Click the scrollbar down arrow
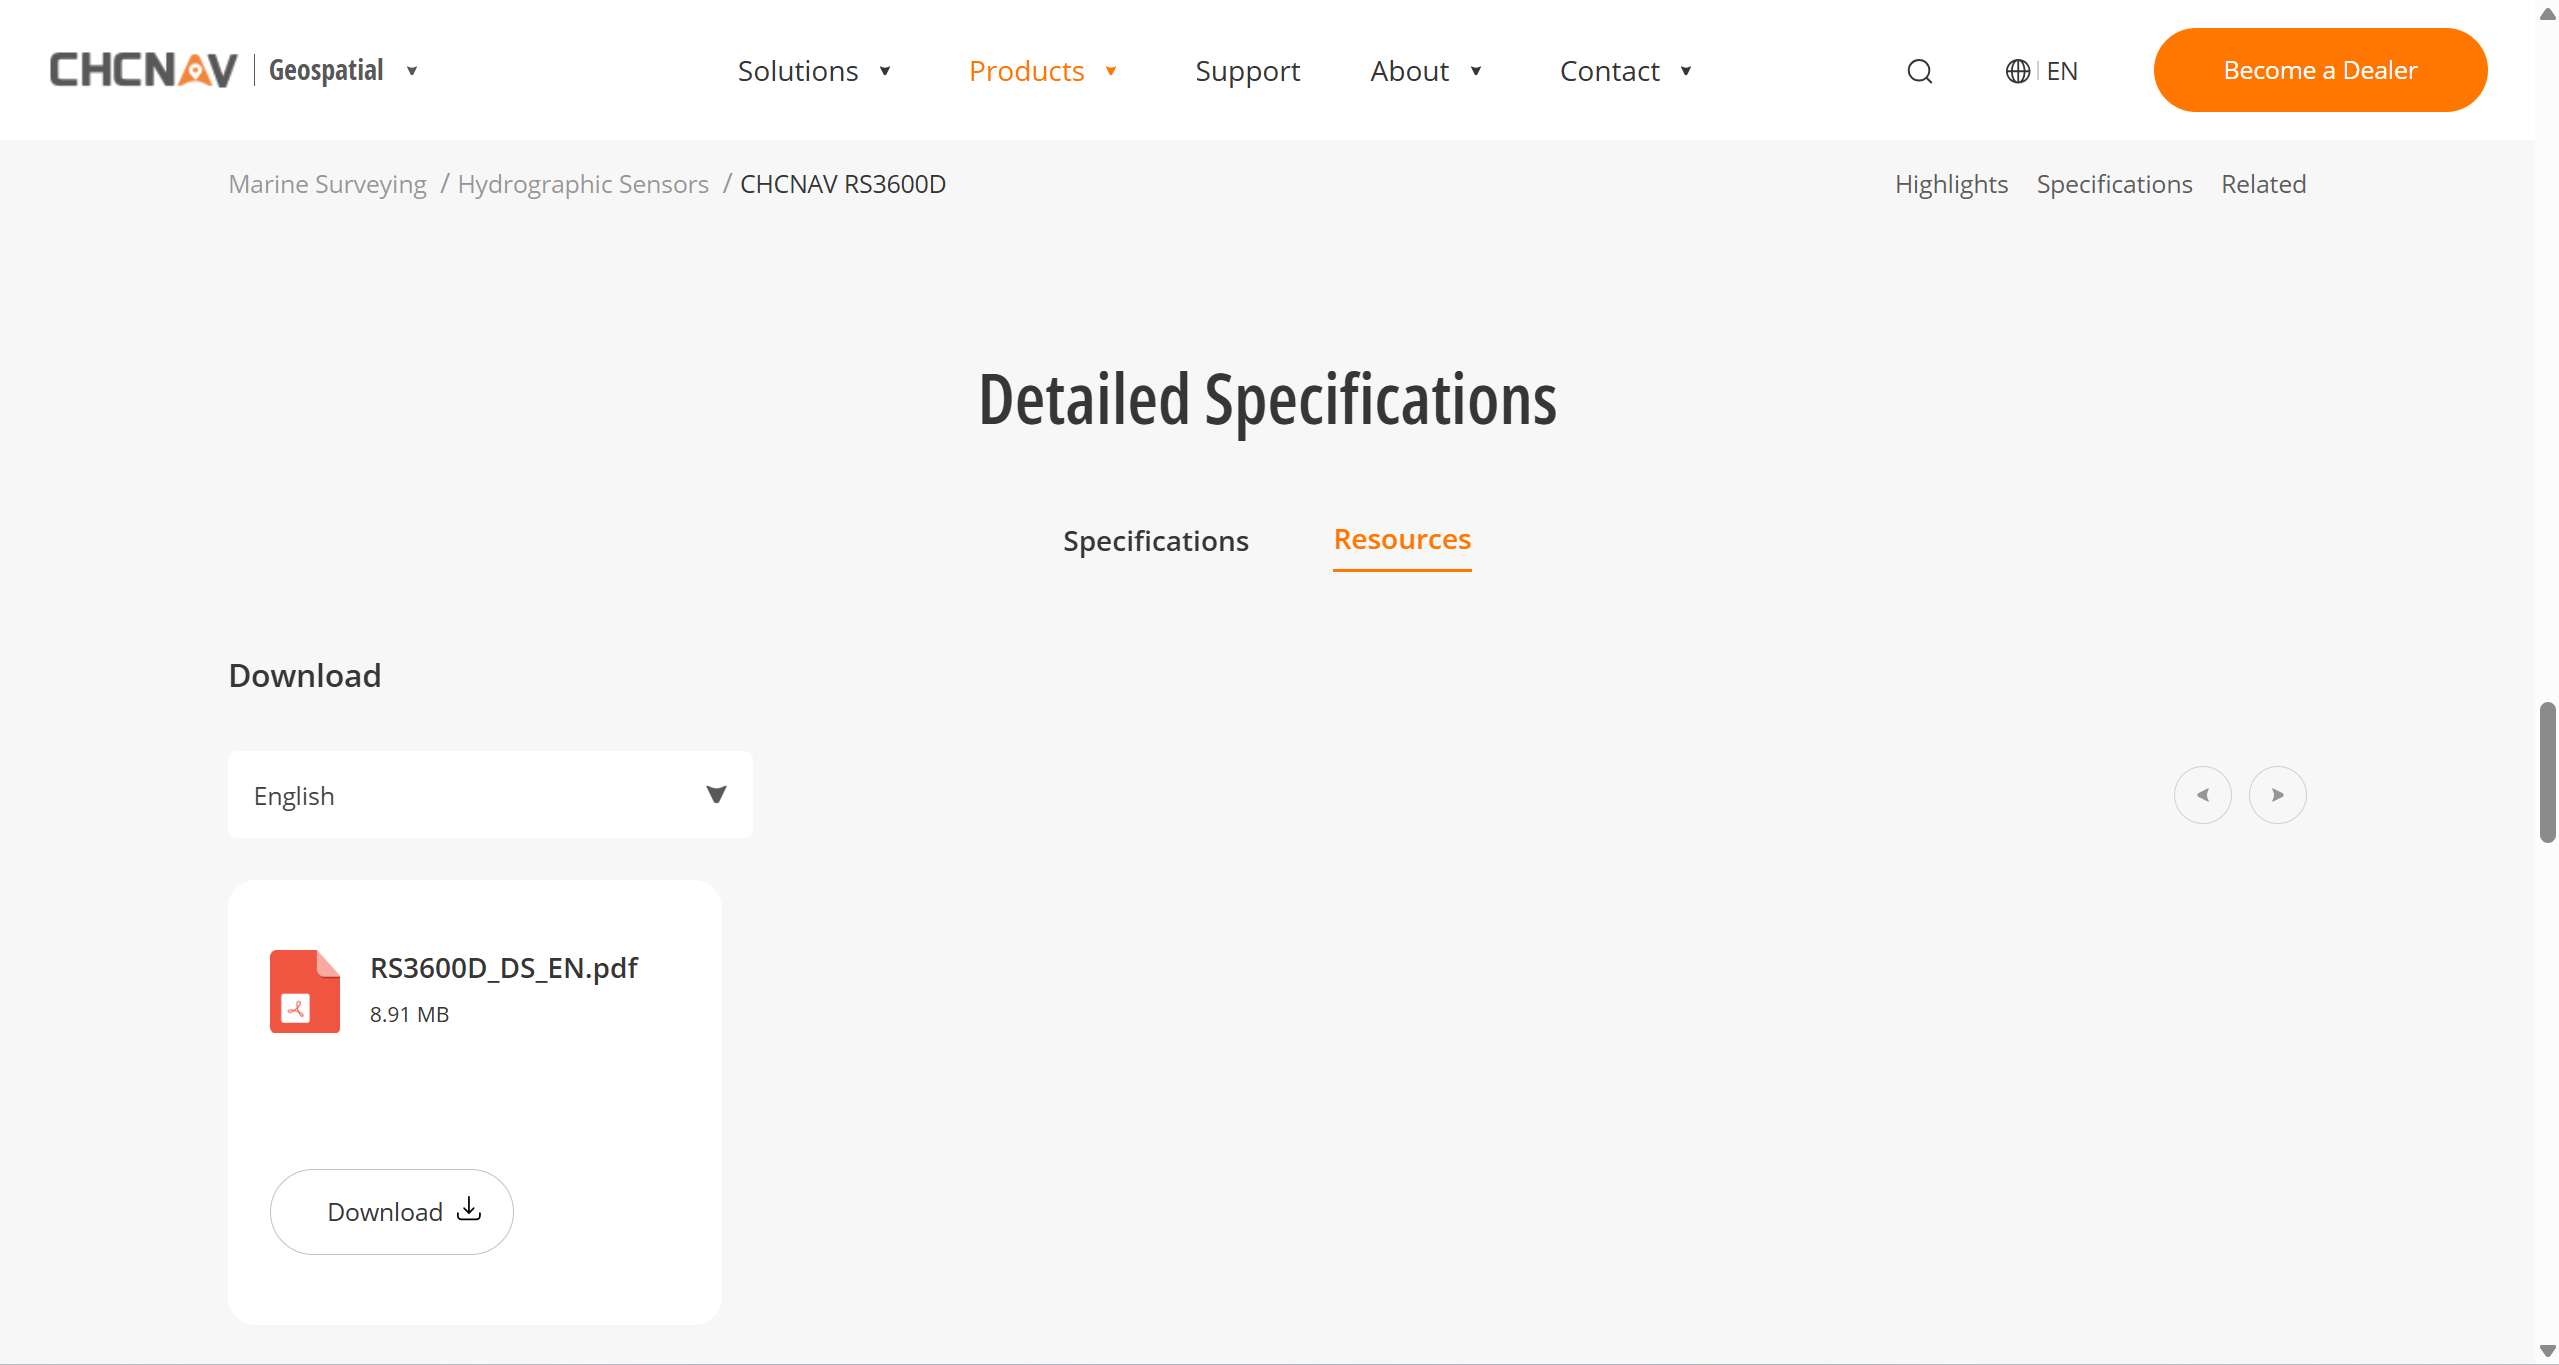This screenshot has width=2559, height=1365. point(2547,1351)
